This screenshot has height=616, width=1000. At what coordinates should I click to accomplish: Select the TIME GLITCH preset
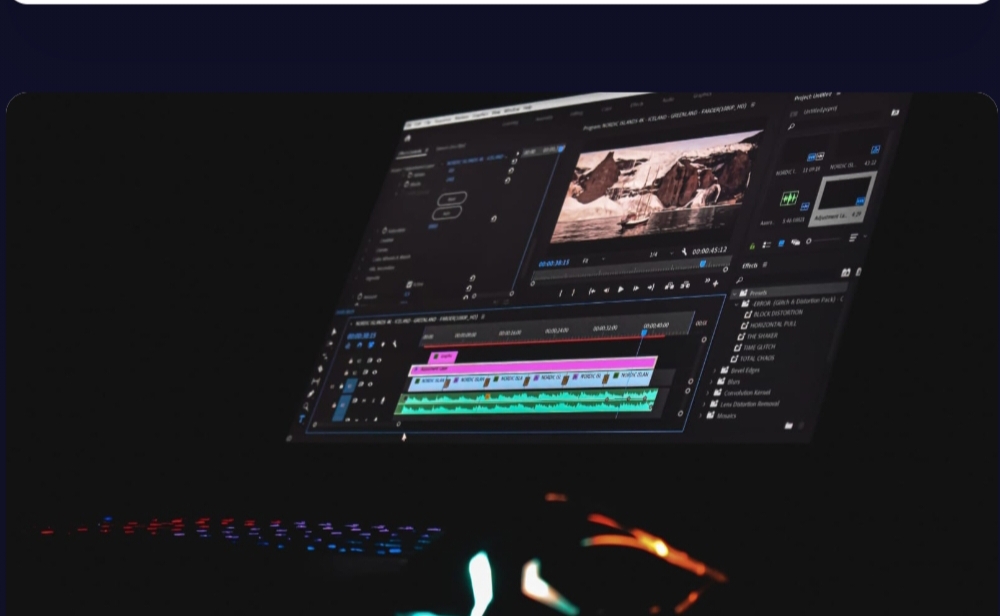[x=759, y=348]
